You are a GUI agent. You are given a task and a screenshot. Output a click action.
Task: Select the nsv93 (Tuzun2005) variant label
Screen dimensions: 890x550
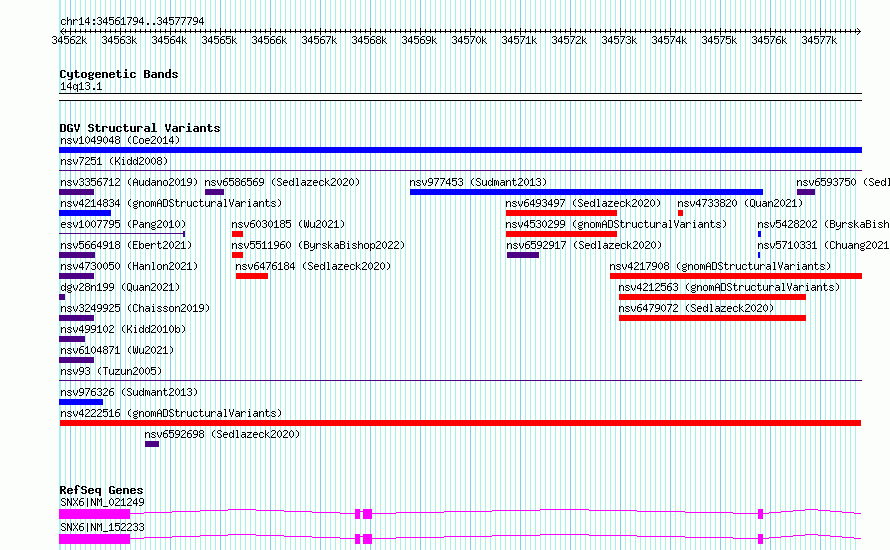[111, 371]
